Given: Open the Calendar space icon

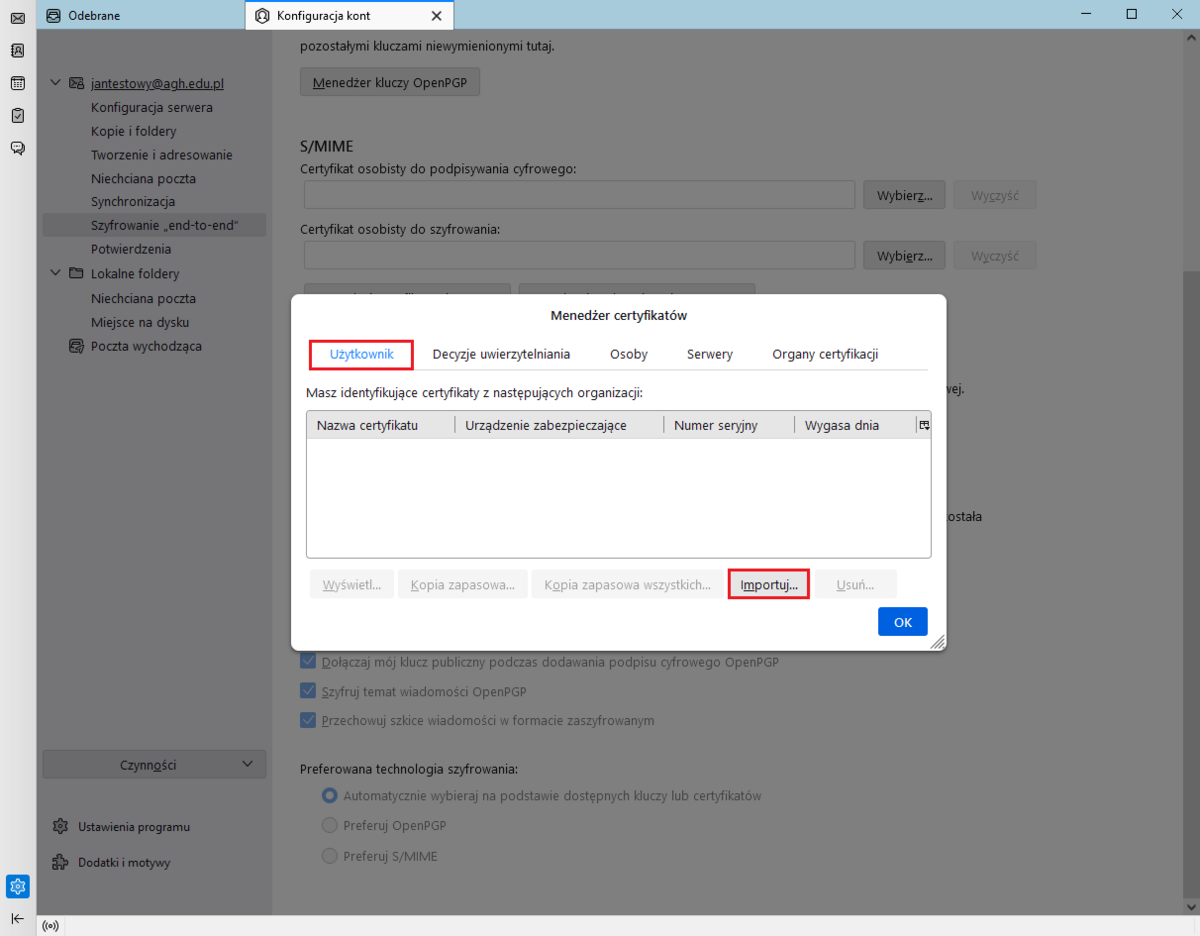Looking at the screenshot, I should 17,83.
